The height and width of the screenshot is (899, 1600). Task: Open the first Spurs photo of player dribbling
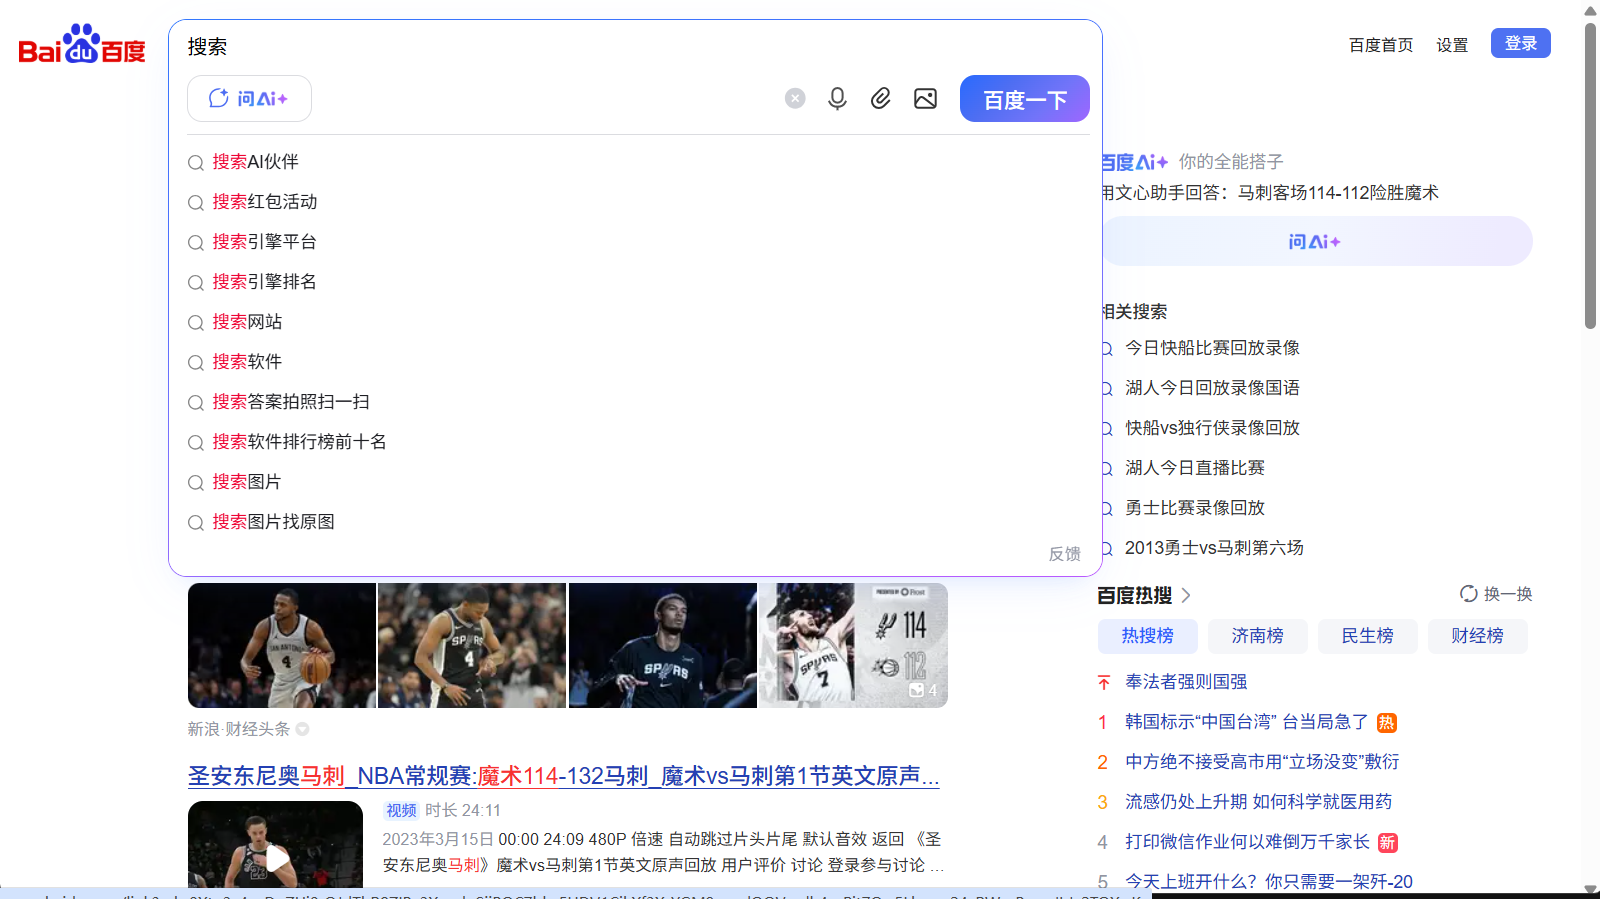[x=282, y=646]
